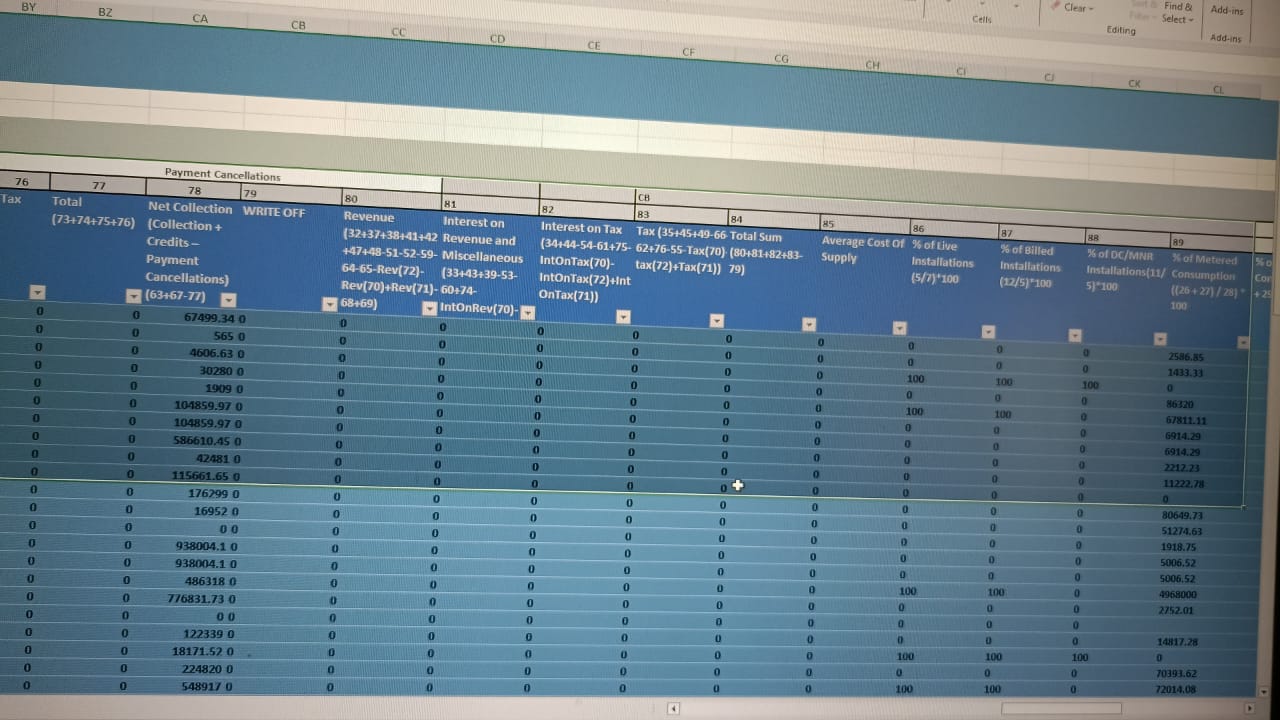
Task: Open Sort & Filter menu
Action: coord(1142,11)
